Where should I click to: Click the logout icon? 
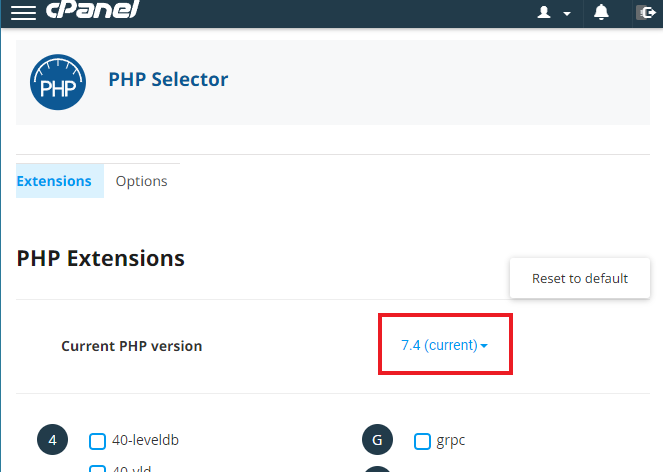(x=645, y=13)
